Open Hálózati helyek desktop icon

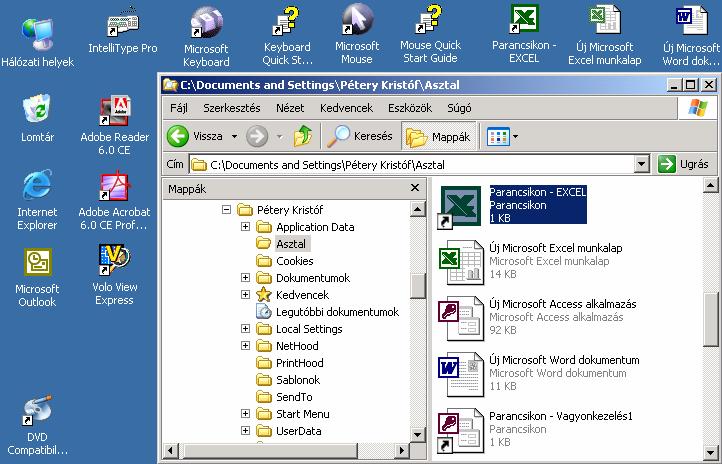(x=37, y=43)
